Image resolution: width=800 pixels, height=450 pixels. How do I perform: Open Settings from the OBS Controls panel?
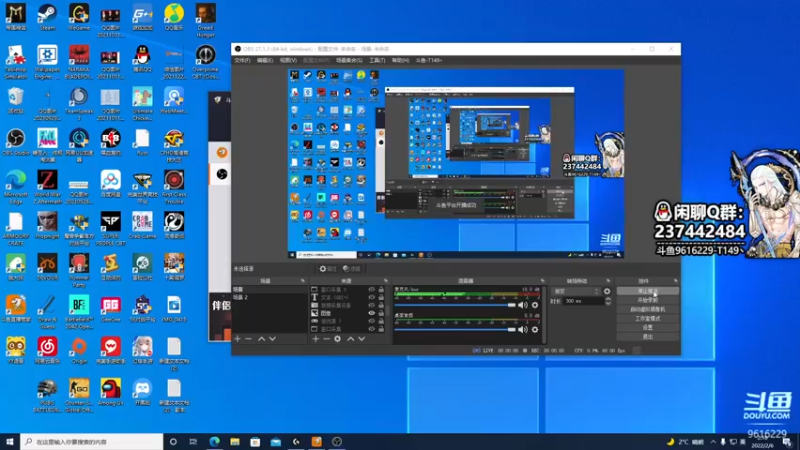(x=647, y=328)
